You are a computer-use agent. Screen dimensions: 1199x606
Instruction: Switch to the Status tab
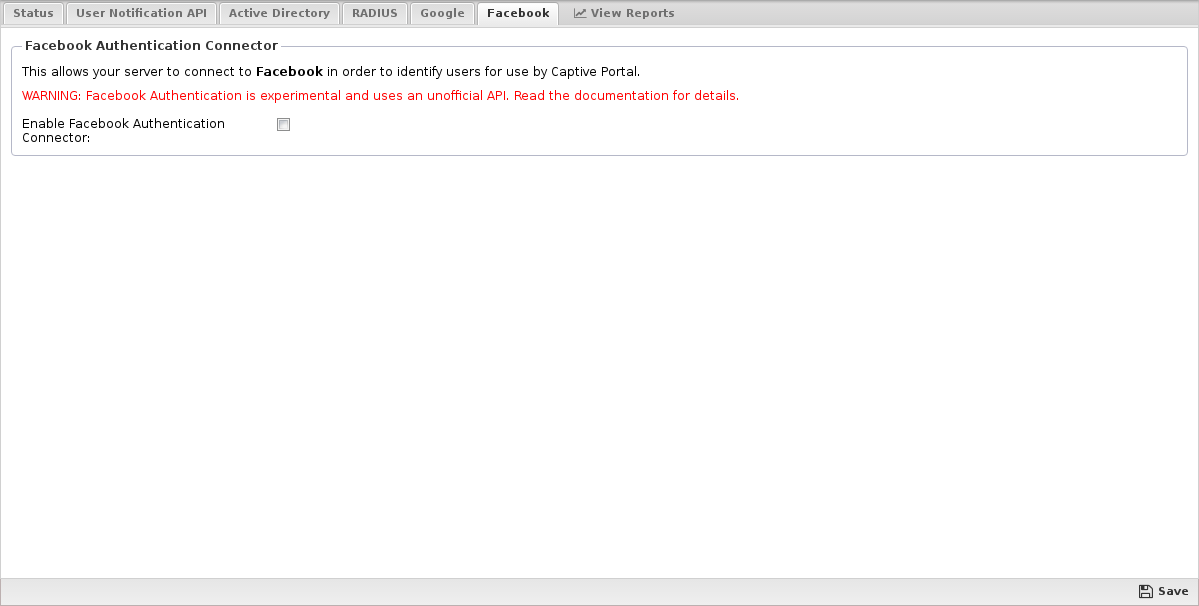[34, 13]
